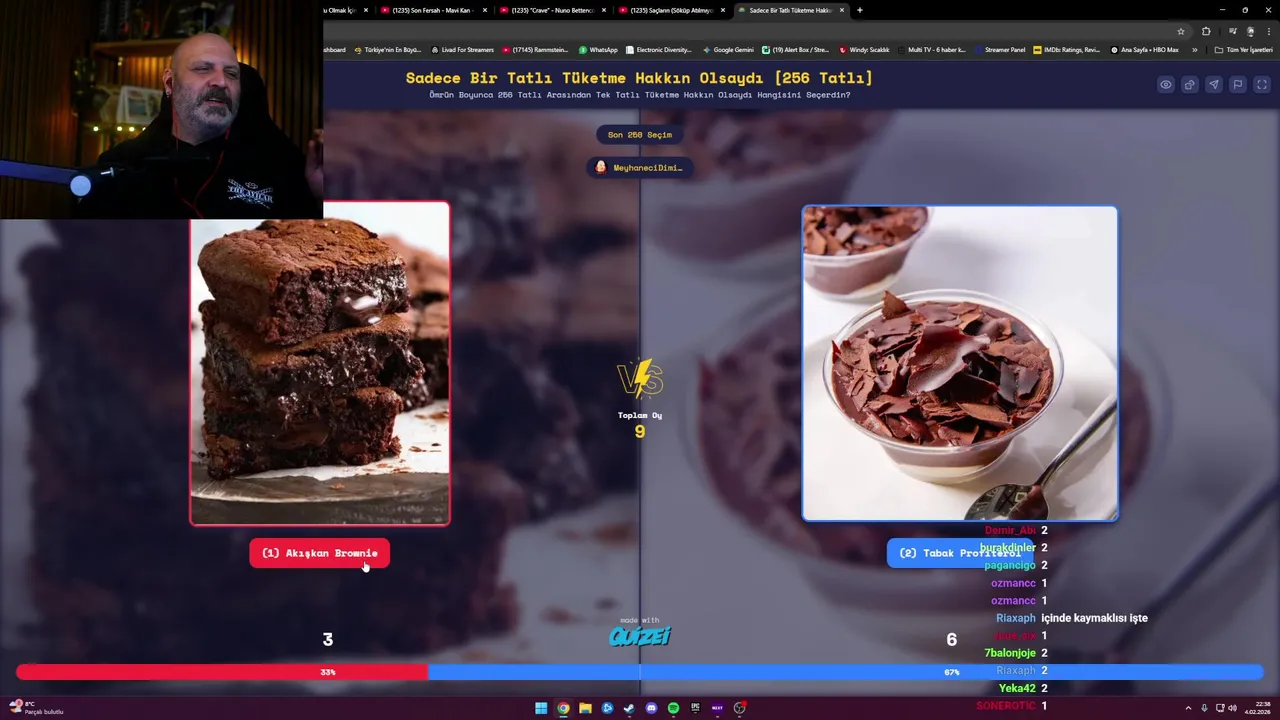Open the Livad For Streamers bookmark

pos(462,50)
